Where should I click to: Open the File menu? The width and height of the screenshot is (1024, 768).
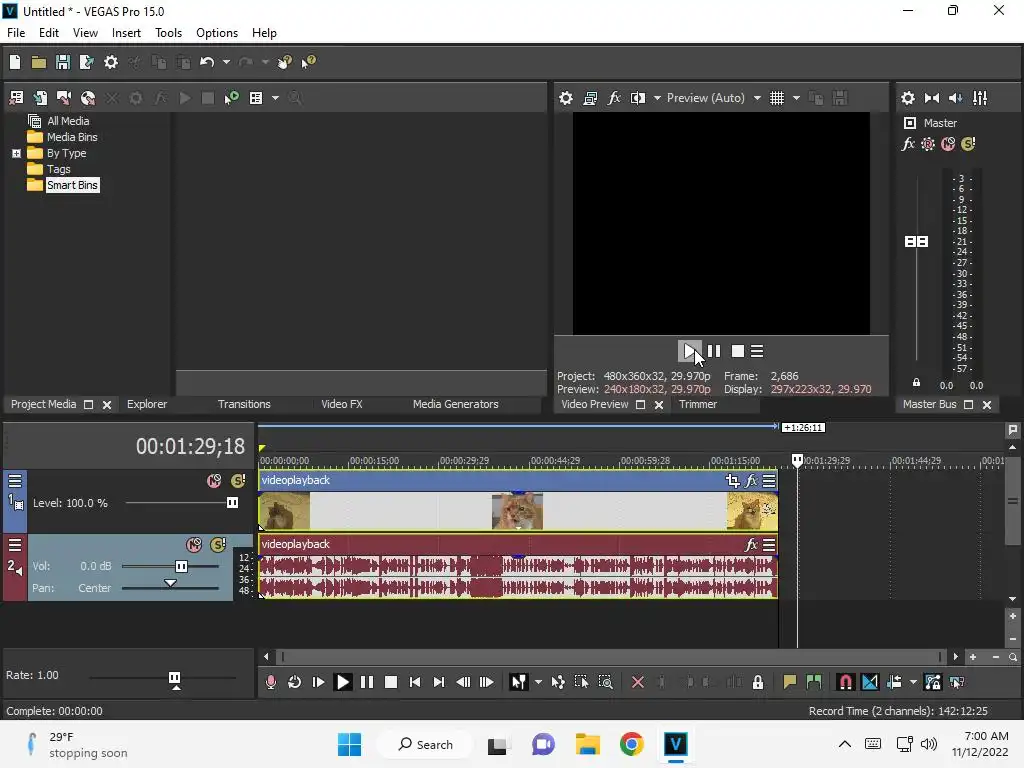pos(16,33)
